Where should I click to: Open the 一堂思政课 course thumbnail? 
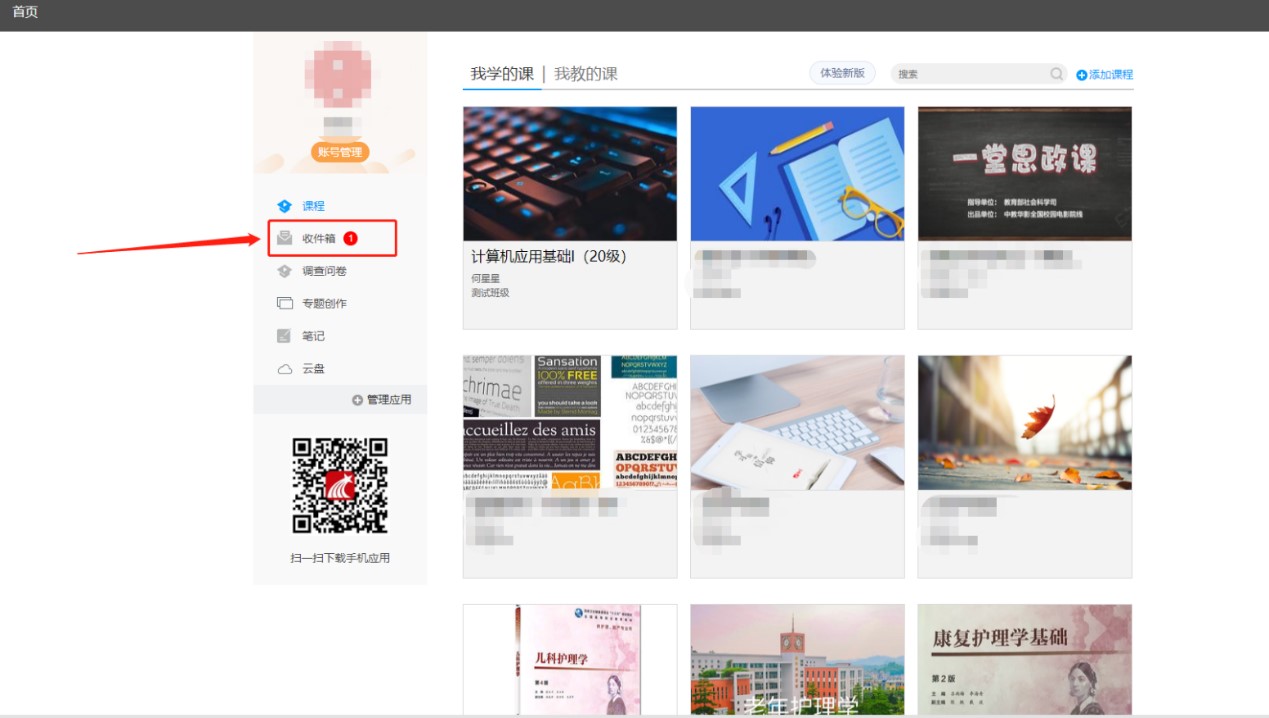tap(1024, 173)
